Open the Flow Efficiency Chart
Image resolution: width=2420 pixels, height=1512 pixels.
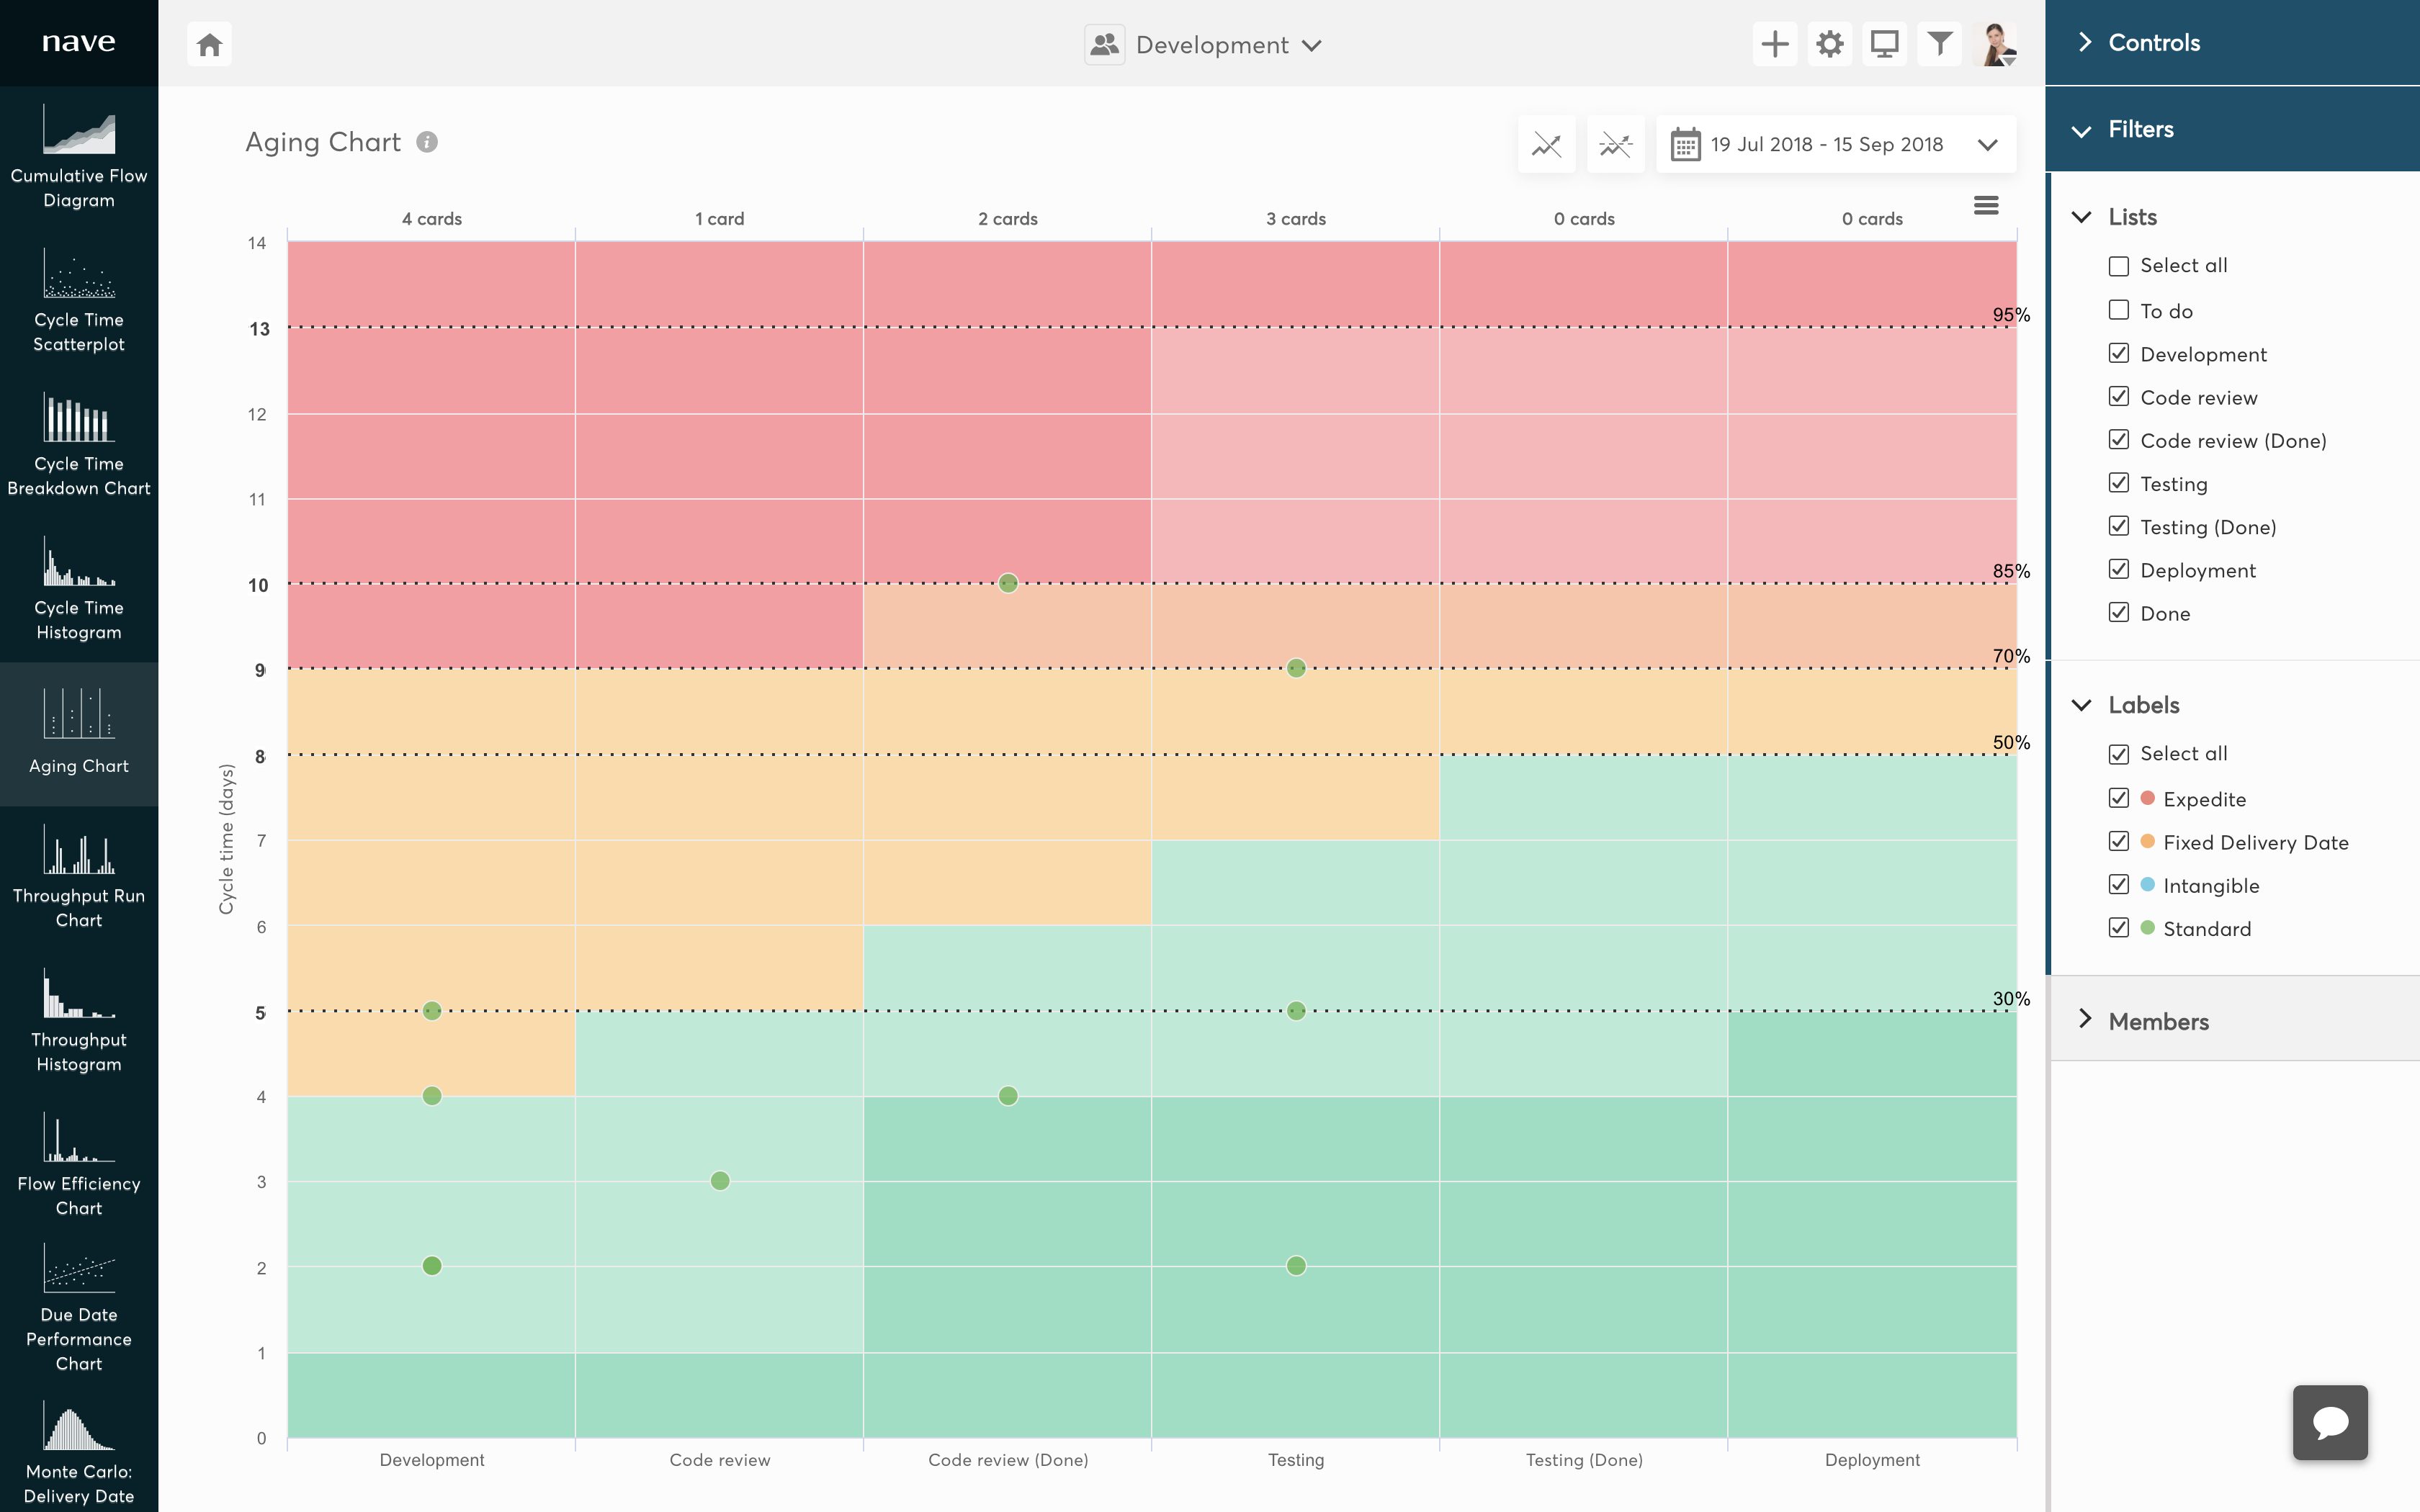pyautogui.click(x=79, y=1165)
